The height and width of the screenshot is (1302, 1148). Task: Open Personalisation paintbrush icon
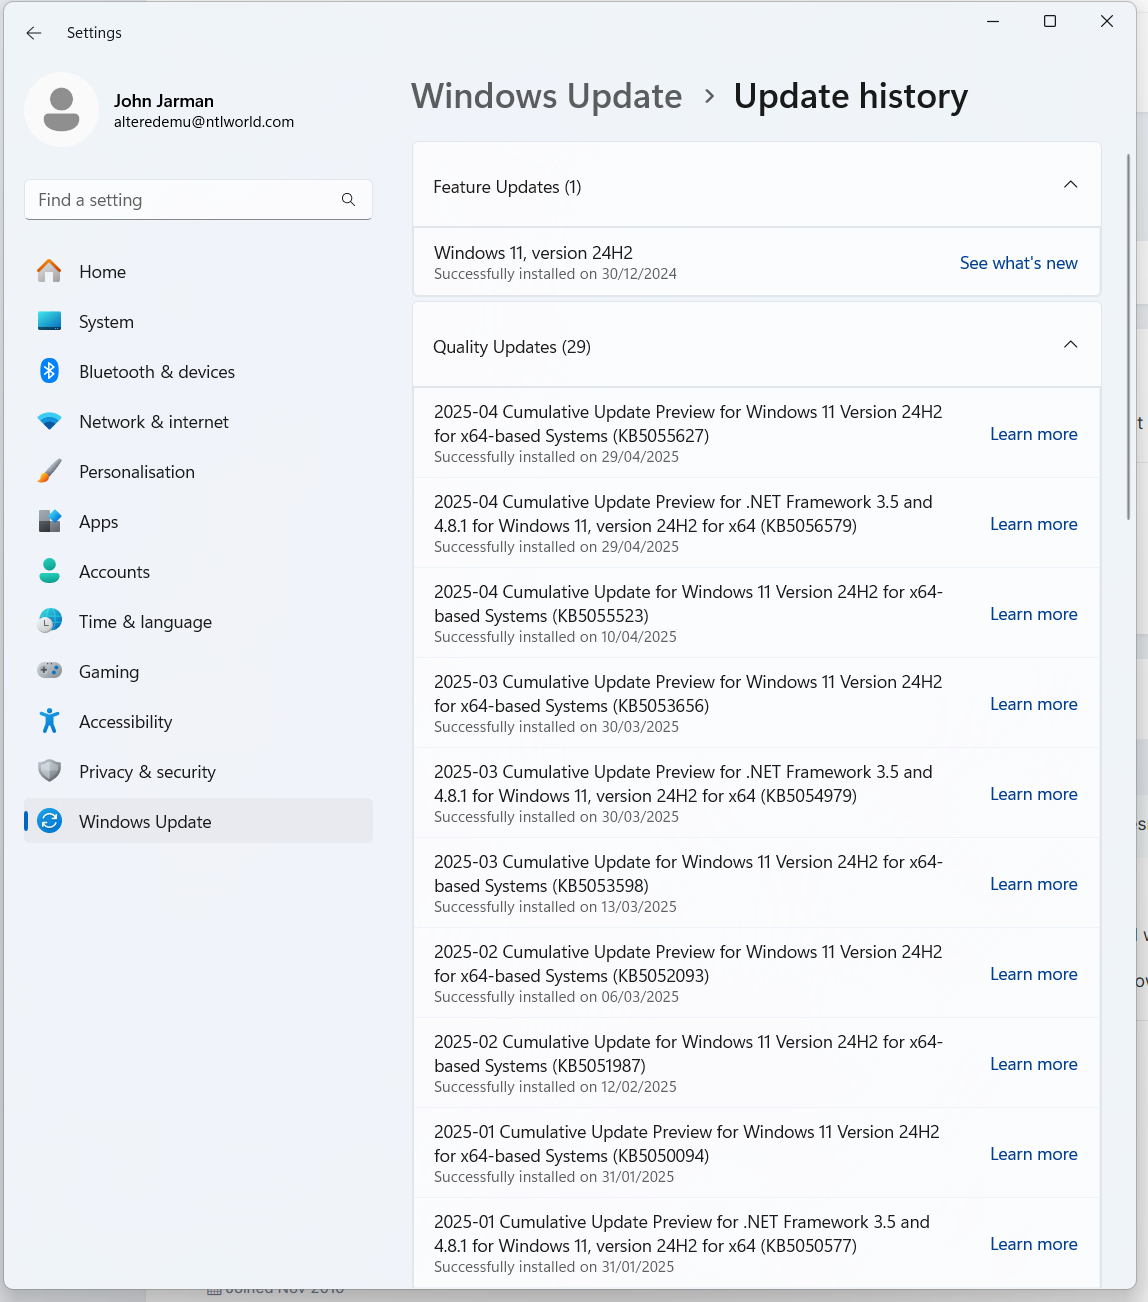click(x=49, y=471)
